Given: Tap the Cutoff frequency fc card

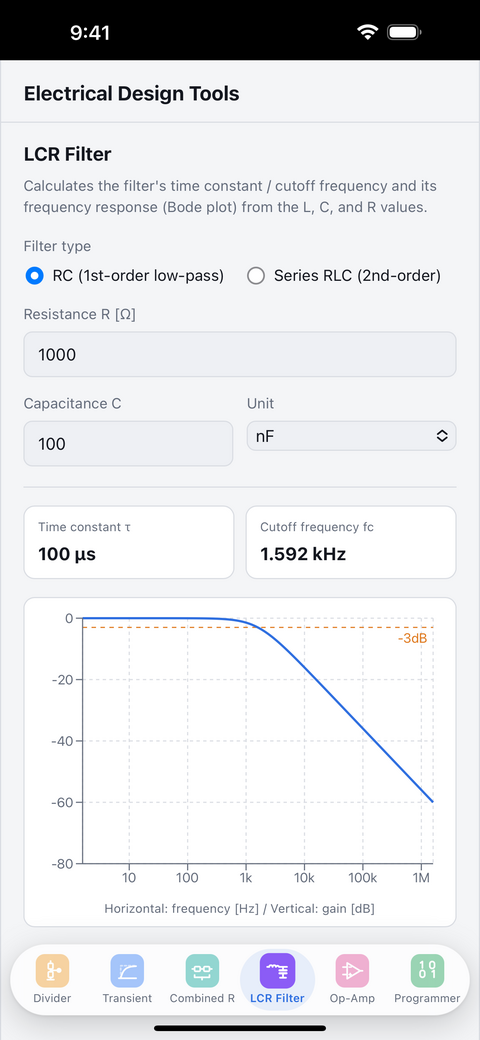Looking at the screenshot, I should (351, 543).
